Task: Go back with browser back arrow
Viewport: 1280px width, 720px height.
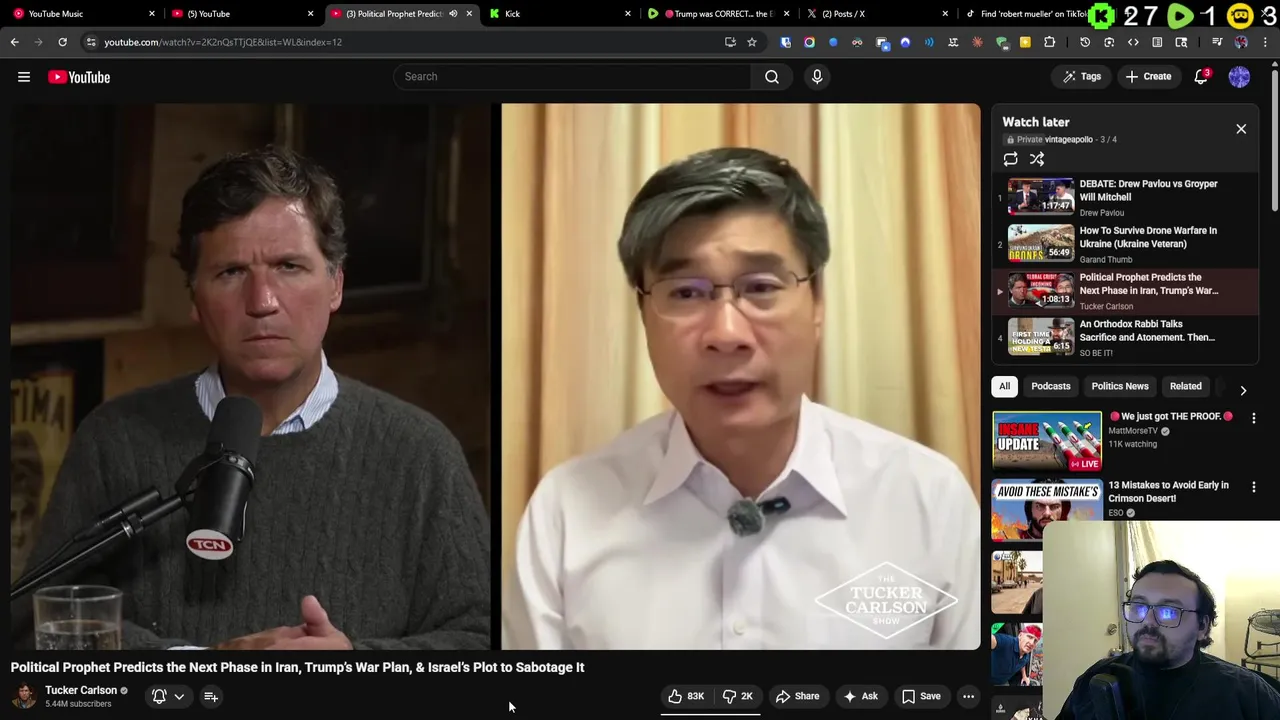Action: point(14,42)
